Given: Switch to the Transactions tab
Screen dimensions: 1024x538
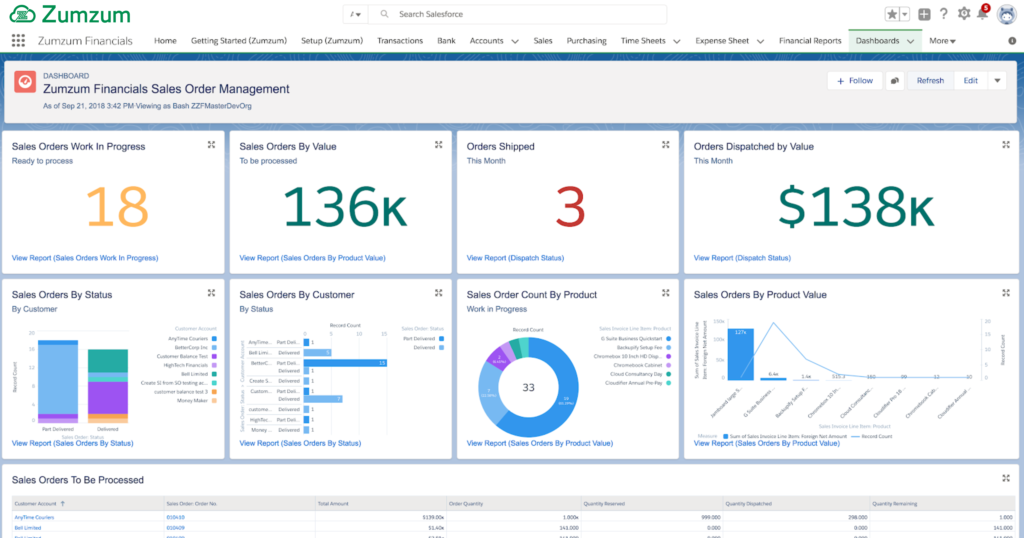Looking at the screenshot, I should tap(400, 40).
